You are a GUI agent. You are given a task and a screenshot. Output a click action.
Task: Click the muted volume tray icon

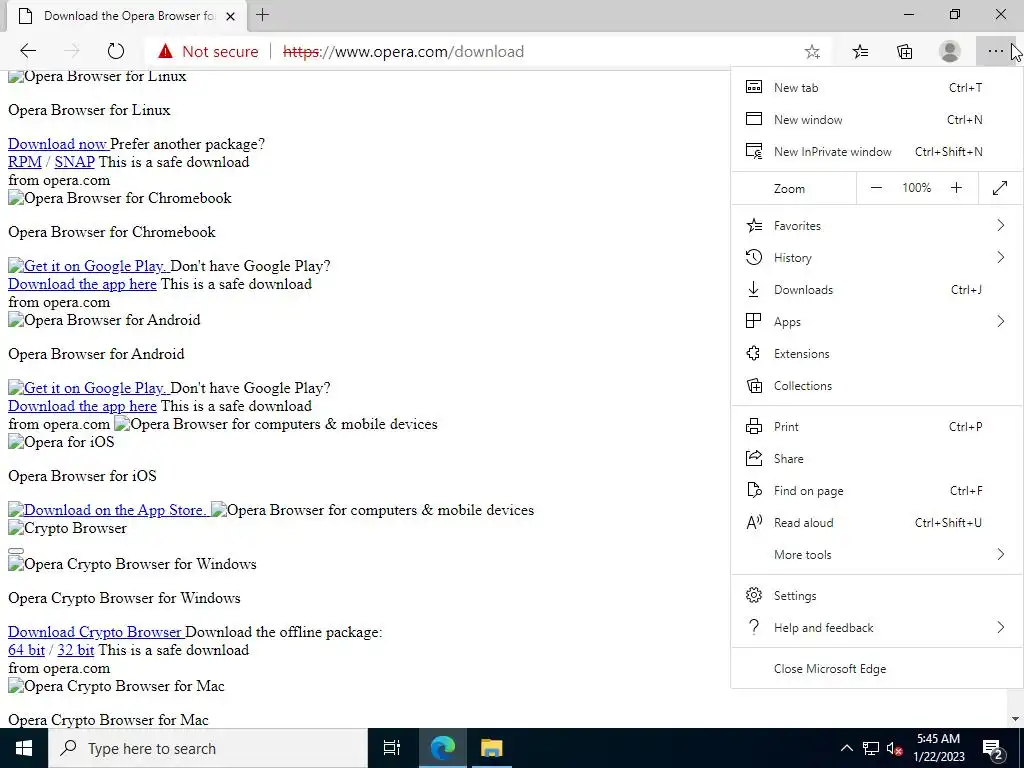tap(894, 748)
